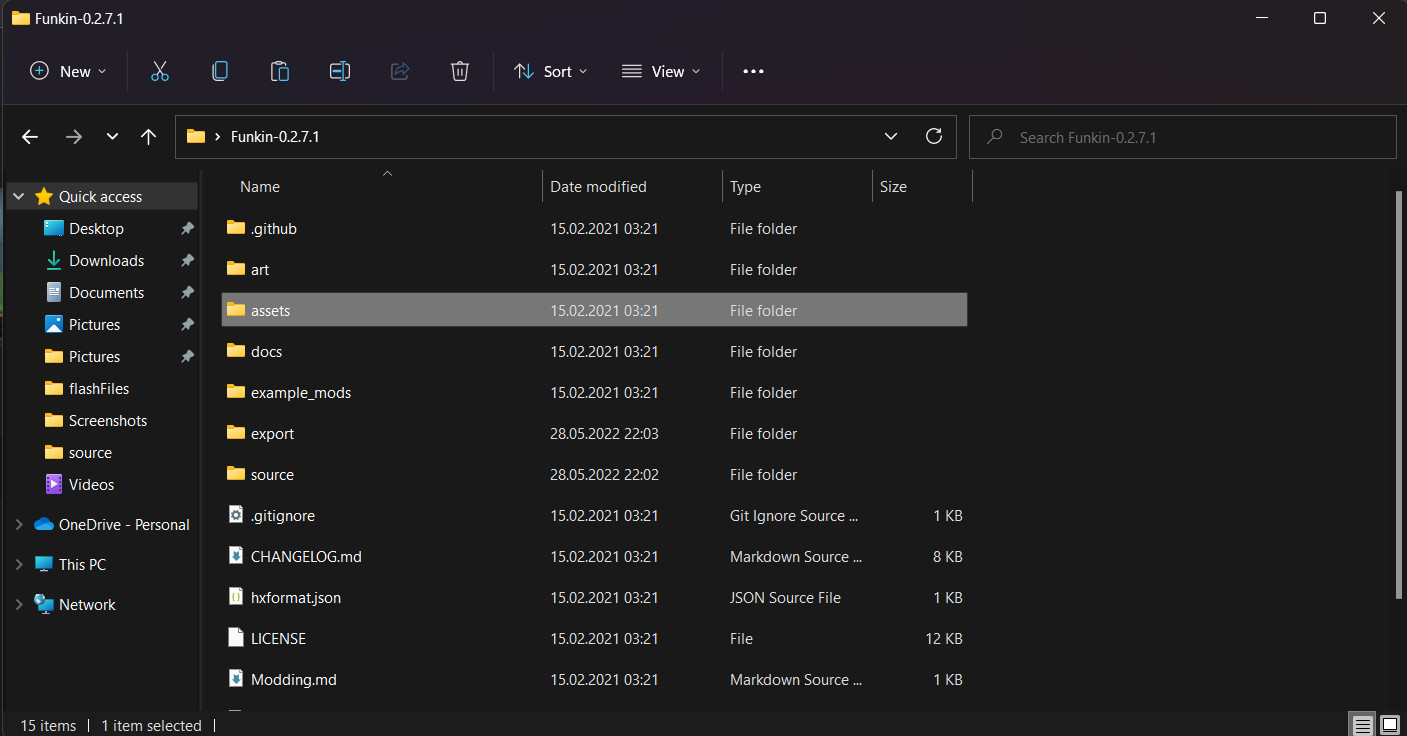Go forward with the right arrow
Screen dimensions: 1407x736
click(73, 137)
